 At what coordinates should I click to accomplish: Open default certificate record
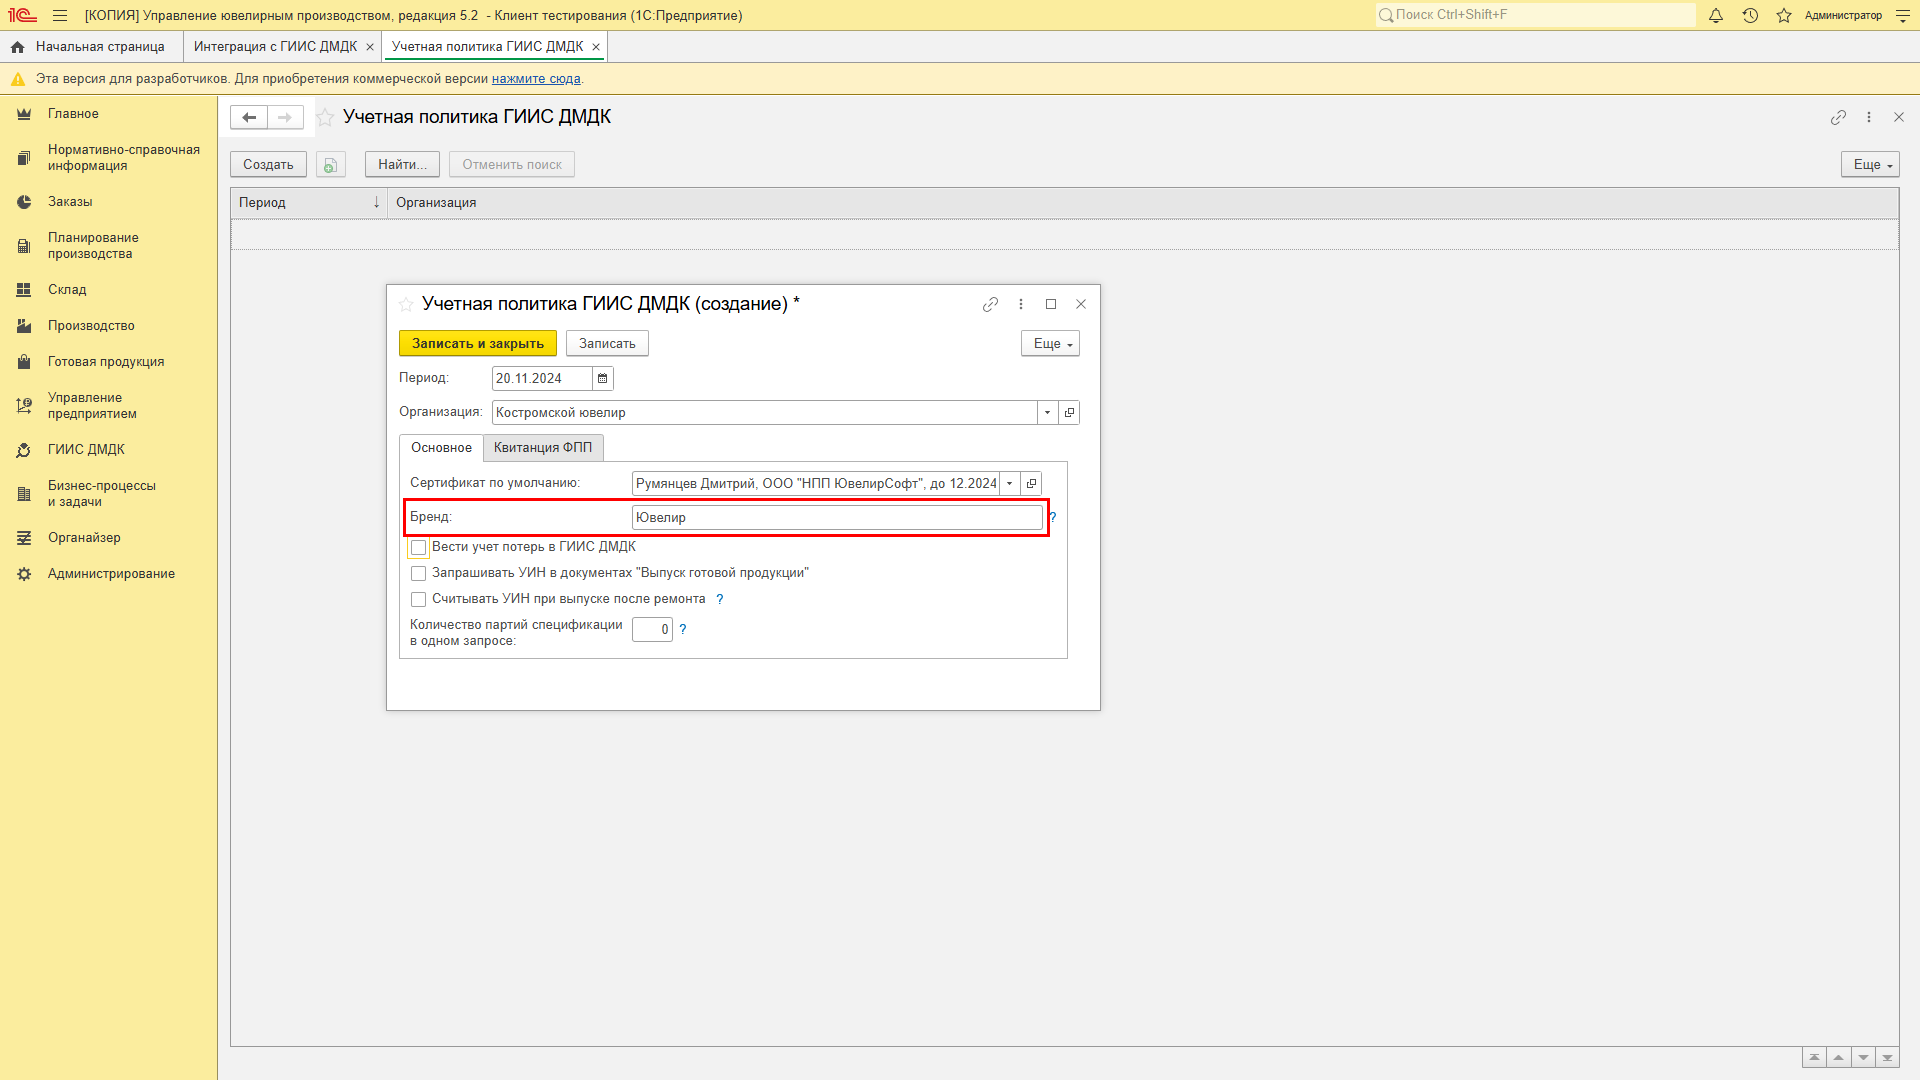click(x=1031, y=483)
